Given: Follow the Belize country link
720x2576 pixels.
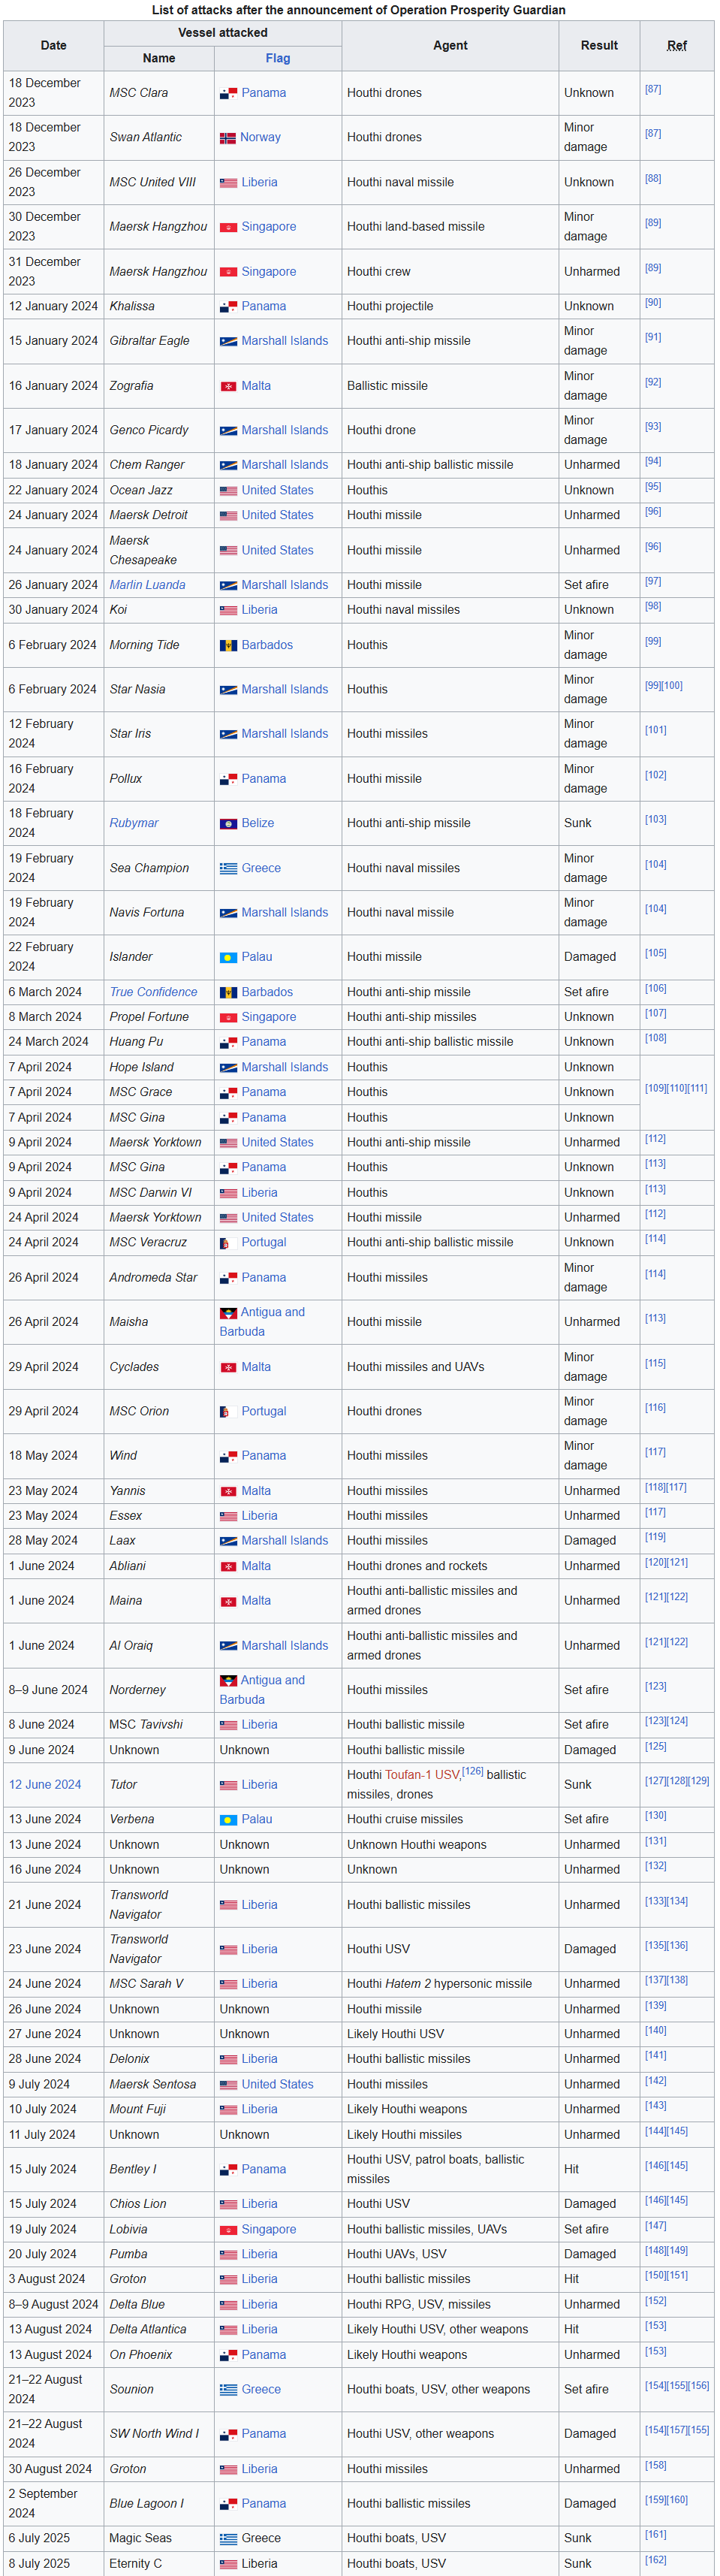Looking at the screenshot, I should [x=257, y=823].
